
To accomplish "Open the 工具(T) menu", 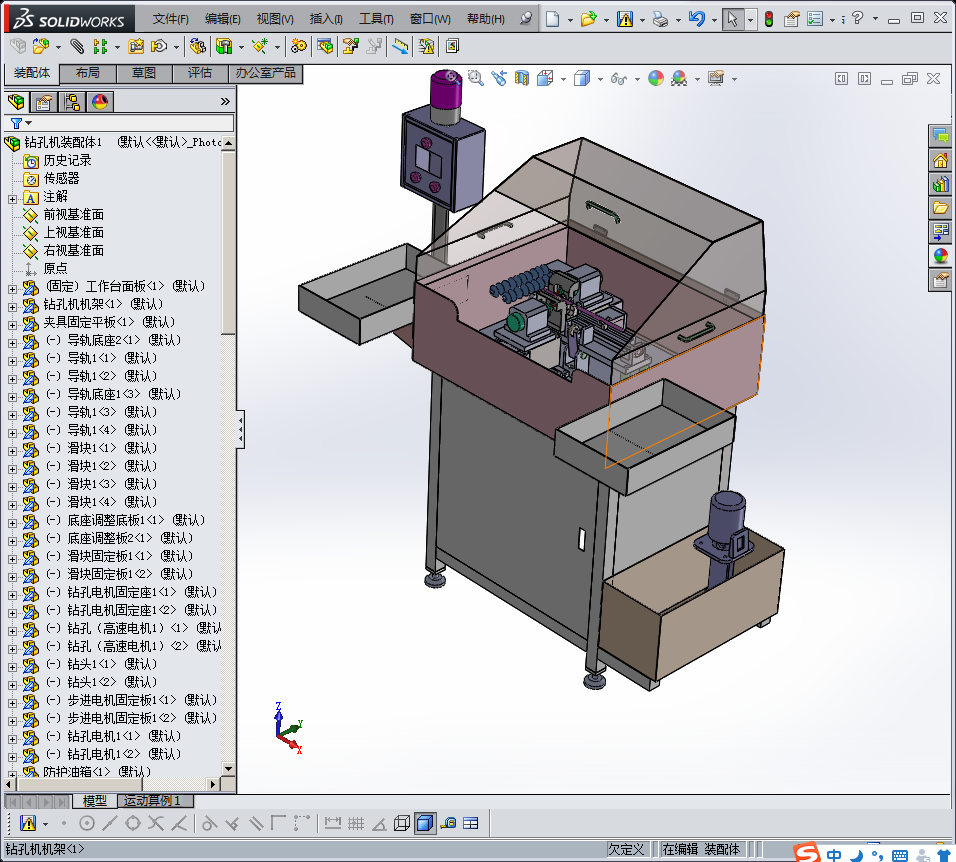I will click(x=376, y=19).
